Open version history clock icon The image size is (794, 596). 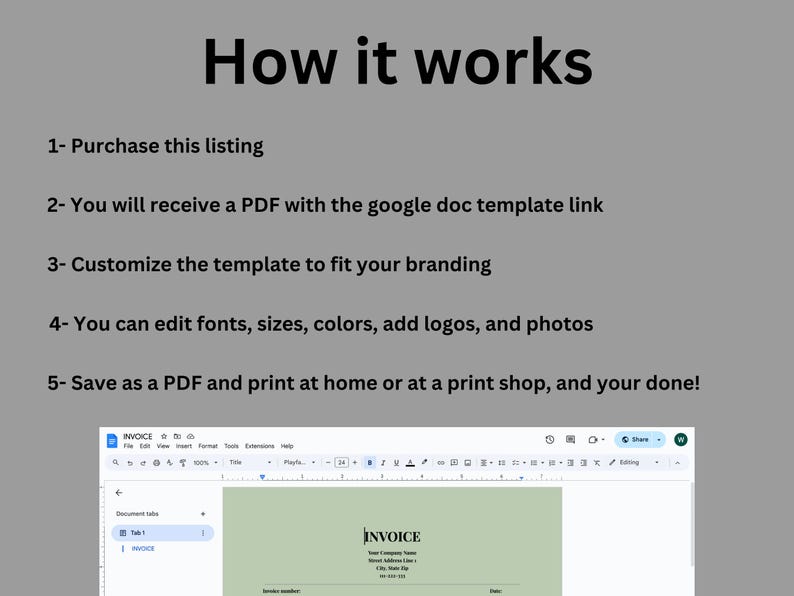[x=550, y=440]
